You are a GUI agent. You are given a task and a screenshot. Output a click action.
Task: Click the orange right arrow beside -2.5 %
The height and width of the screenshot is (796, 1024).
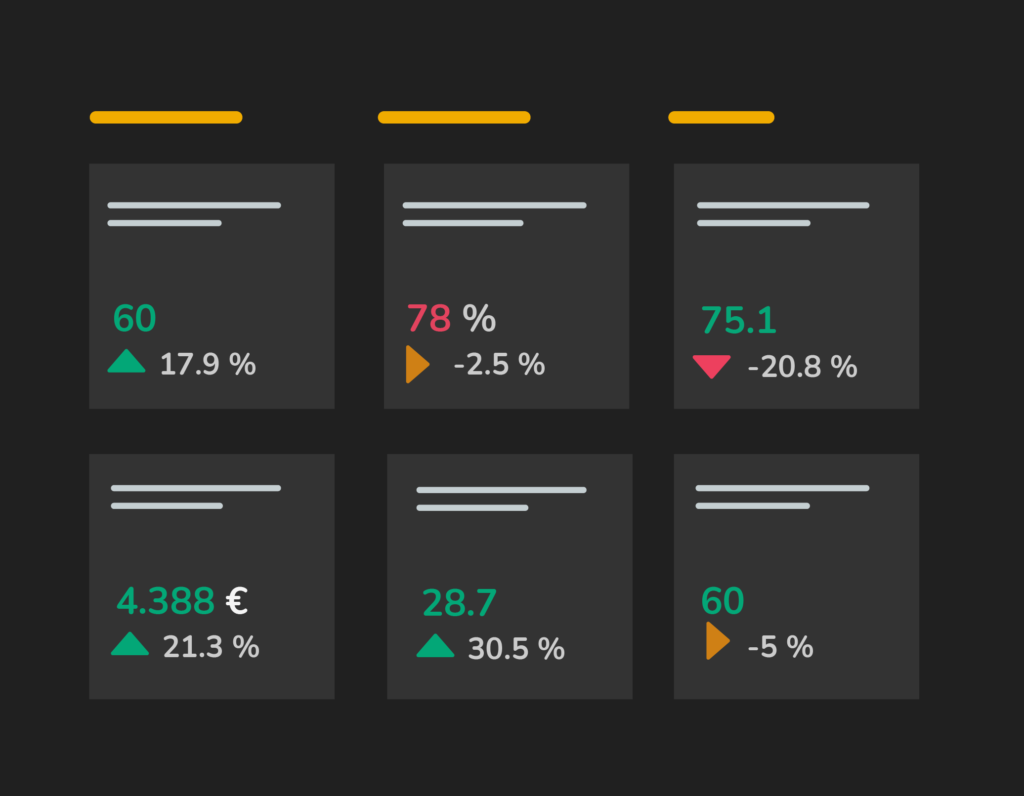pyautogui.click(x=416, y=364)
